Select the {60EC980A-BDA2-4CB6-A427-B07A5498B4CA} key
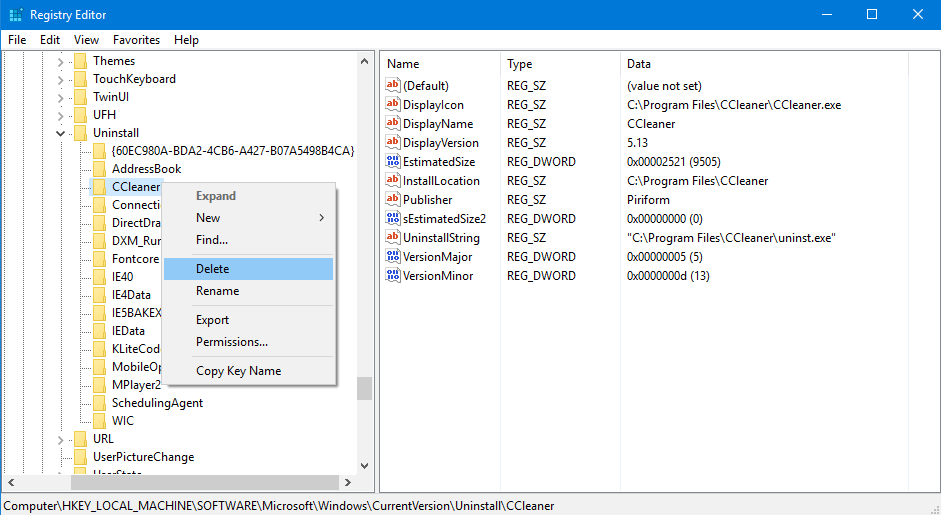941x515 pixels. (x=233, y=151)
